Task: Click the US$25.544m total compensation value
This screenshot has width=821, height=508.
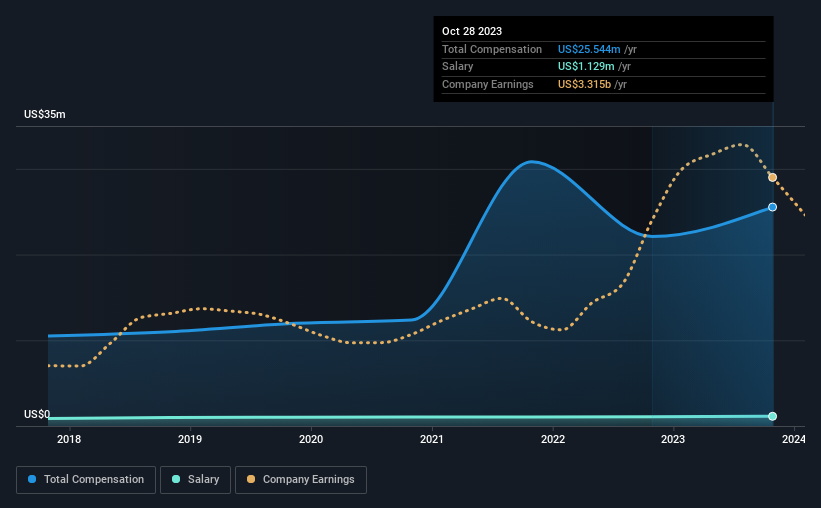Action: (x=589, y=49)
